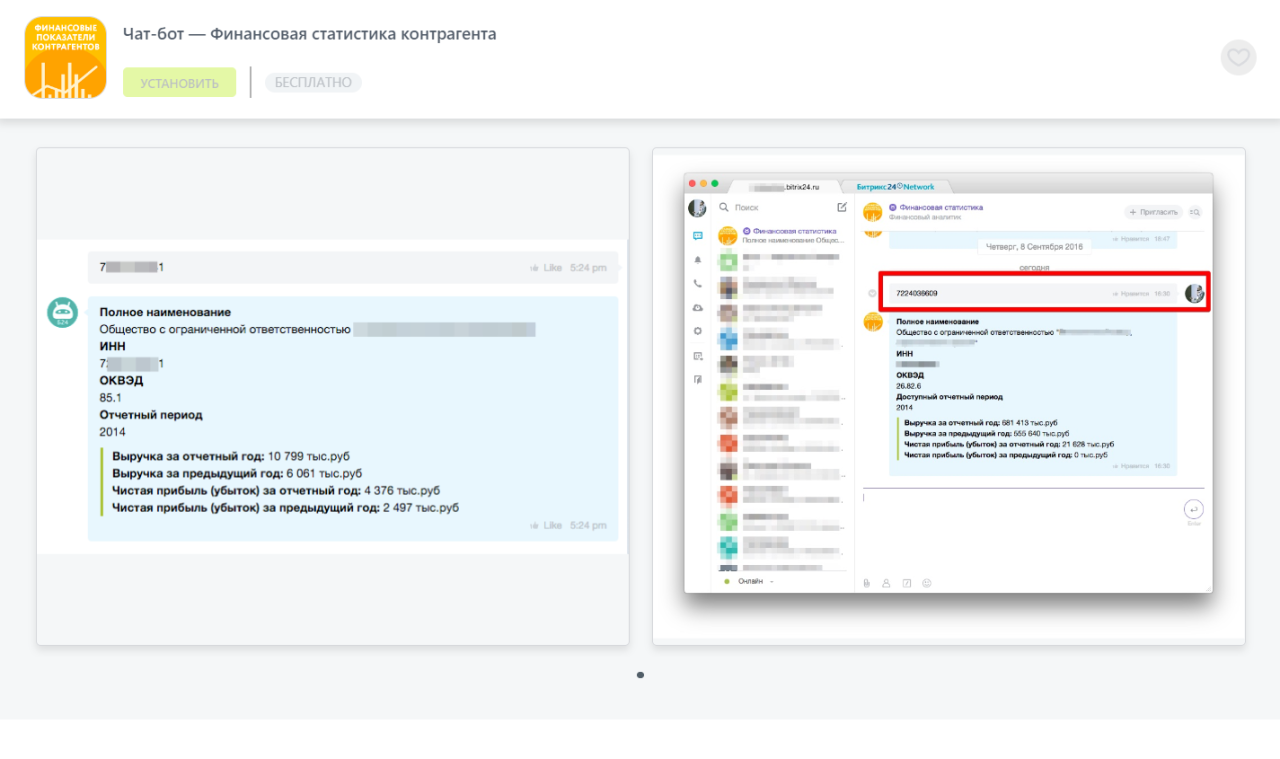Click the notifications bell sidebar icon in the messenger
Image resolution: width=1280 pixels, height=759 pixels.
[x=697, y=260]
